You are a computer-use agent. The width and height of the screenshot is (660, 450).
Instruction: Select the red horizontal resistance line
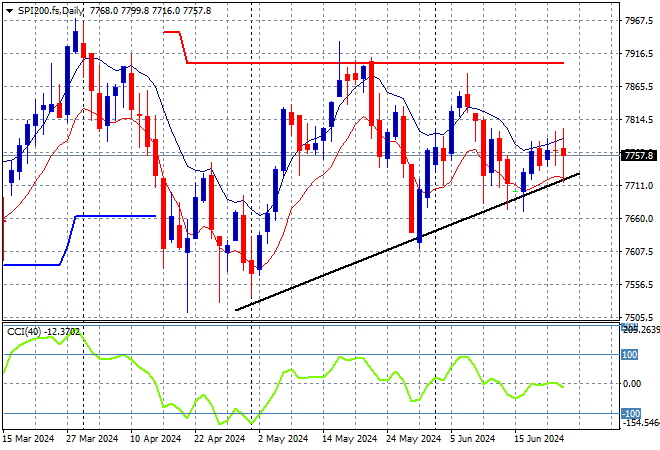[375, 63]
